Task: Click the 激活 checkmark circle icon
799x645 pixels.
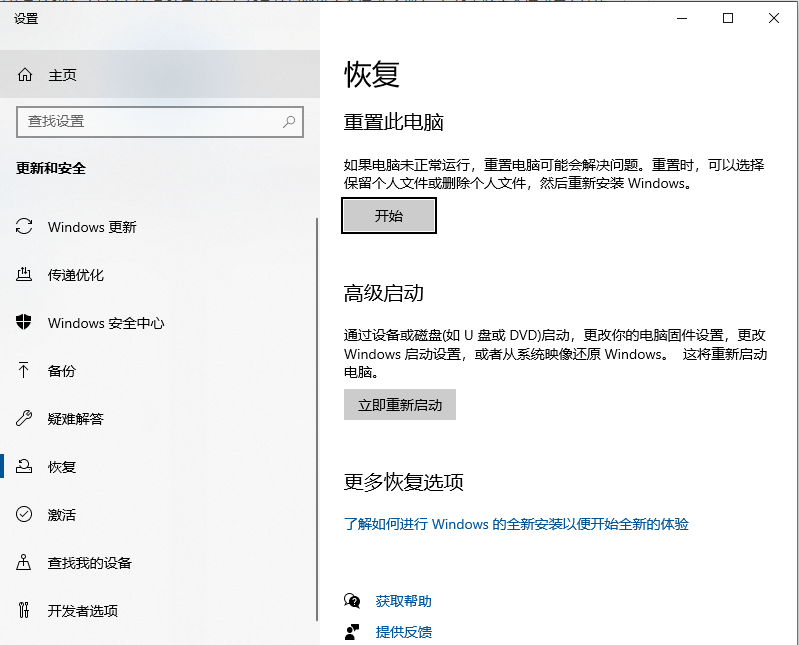Action: click(25, 515)
